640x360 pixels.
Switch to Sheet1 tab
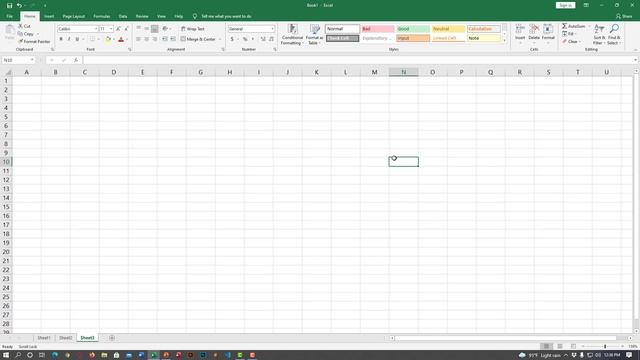44,338
